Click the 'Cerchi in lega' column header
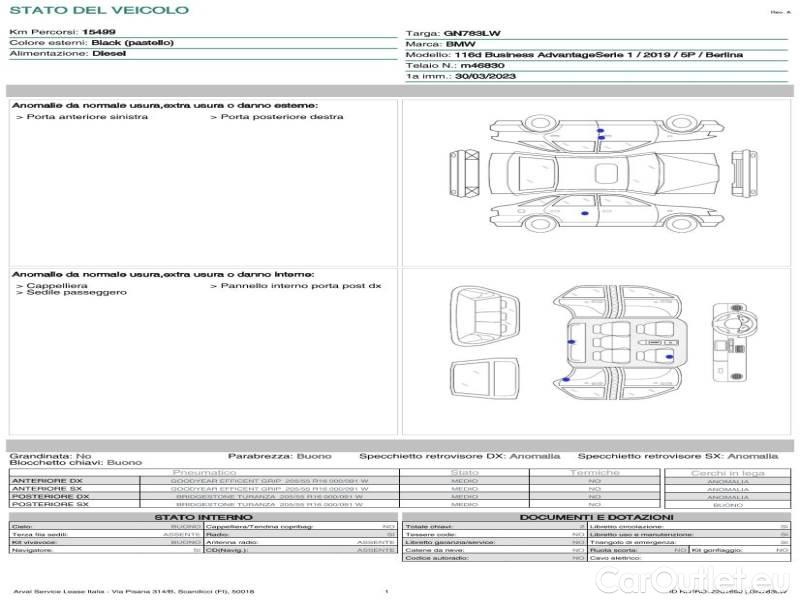Viewport: 800px width, 600px height. click(x=727, y=472)
